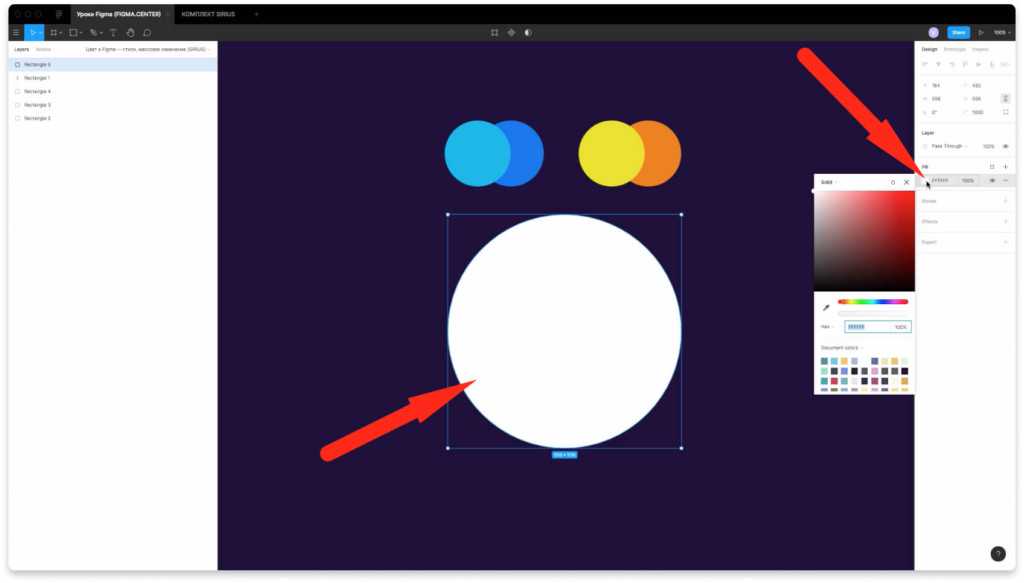Toggle the FFFFFF fill visibility eye

[x=992, y=181]
